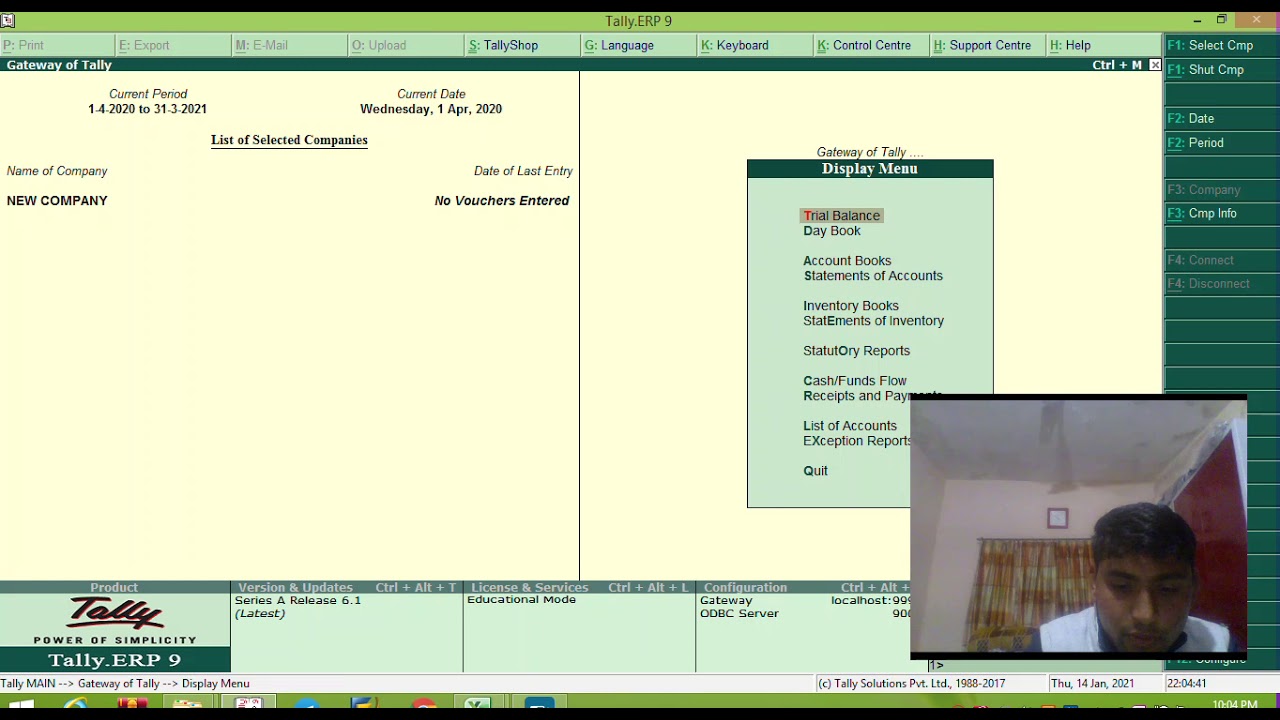The width and height of the screenshot is (1280, 720).
Task: Choose Quit in Display Menu
Action: pos(815,471)
